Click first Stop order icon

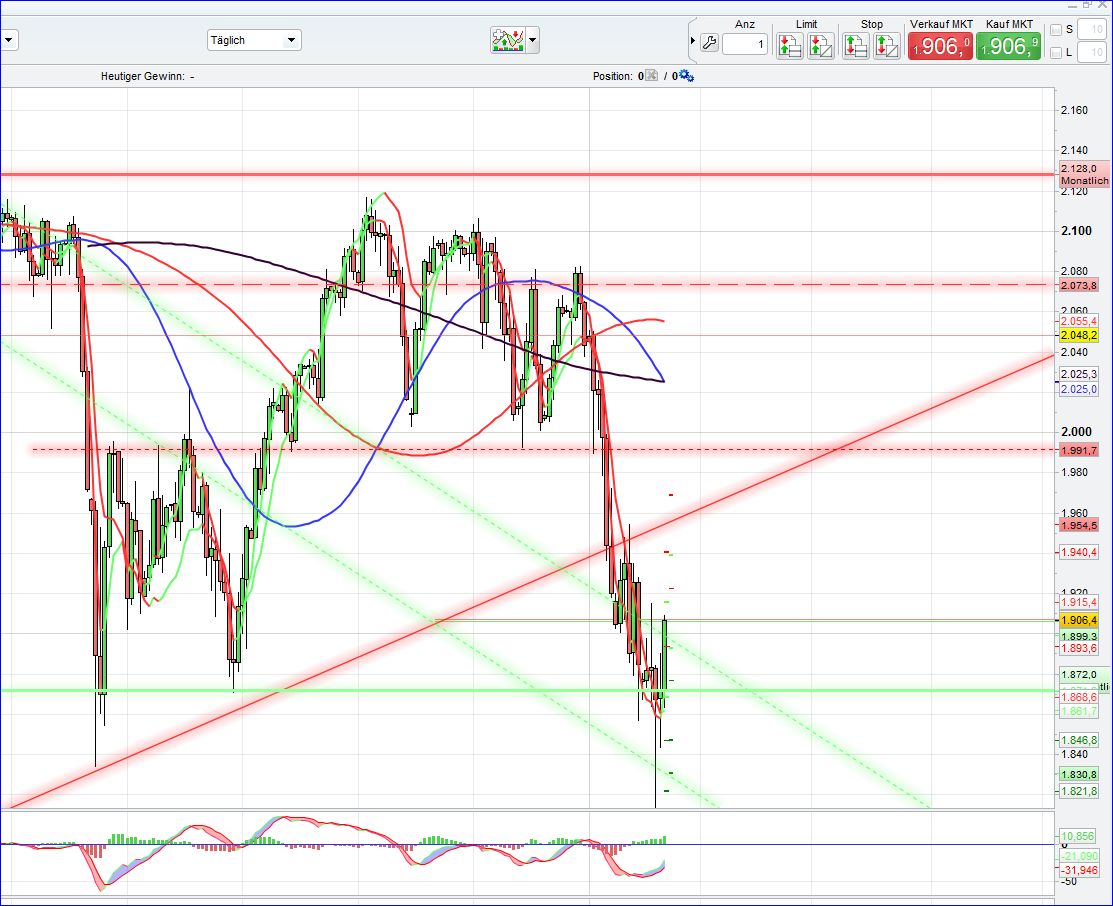point(856,46)
